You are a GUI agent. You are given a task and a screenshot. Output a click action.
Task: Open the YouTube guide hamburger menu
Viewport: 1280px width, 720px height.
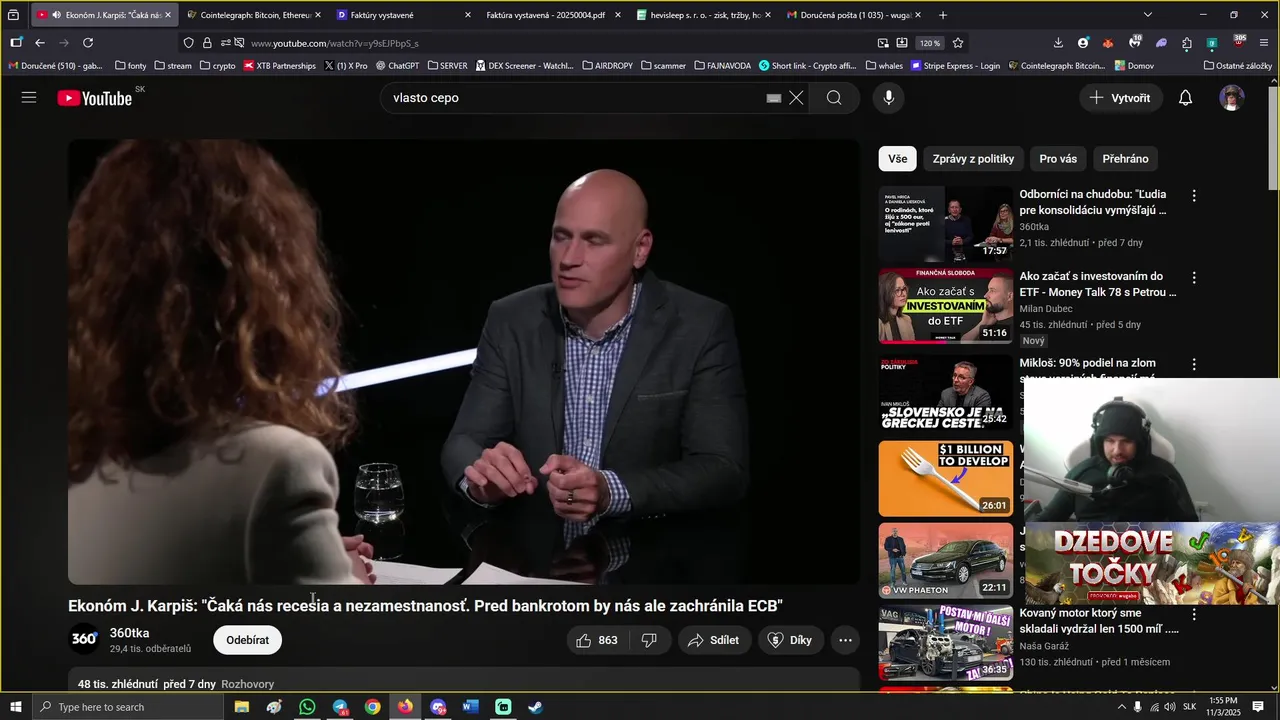pyautogui.click(x=29, y=98)
